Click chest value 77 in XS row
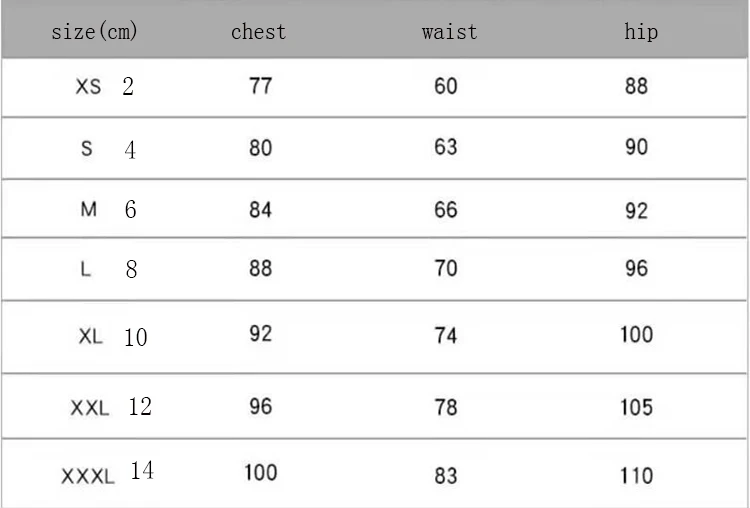This screenshot has width=750, height=508. pos(260,86)
